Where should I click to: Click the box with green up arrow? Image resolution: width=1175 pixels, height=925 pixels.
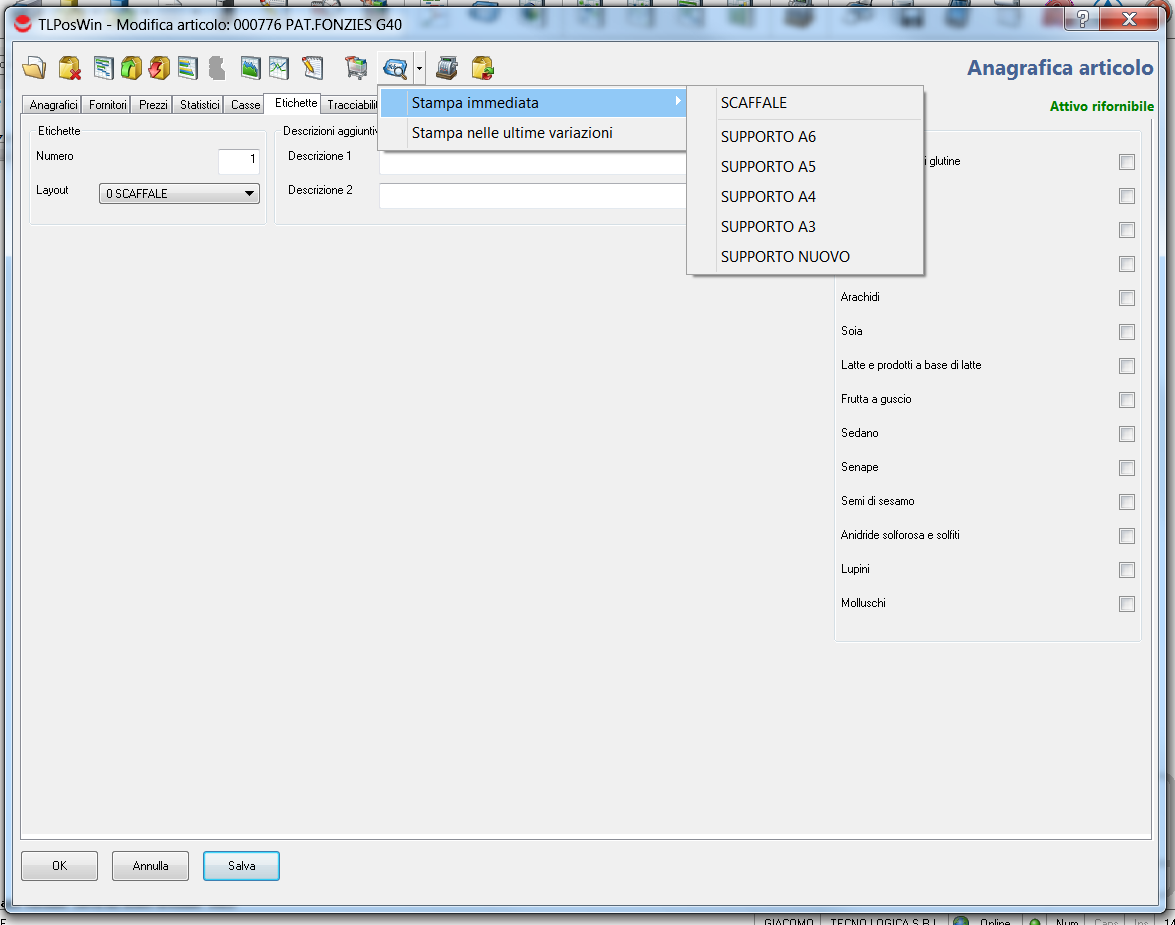(131, 68)
